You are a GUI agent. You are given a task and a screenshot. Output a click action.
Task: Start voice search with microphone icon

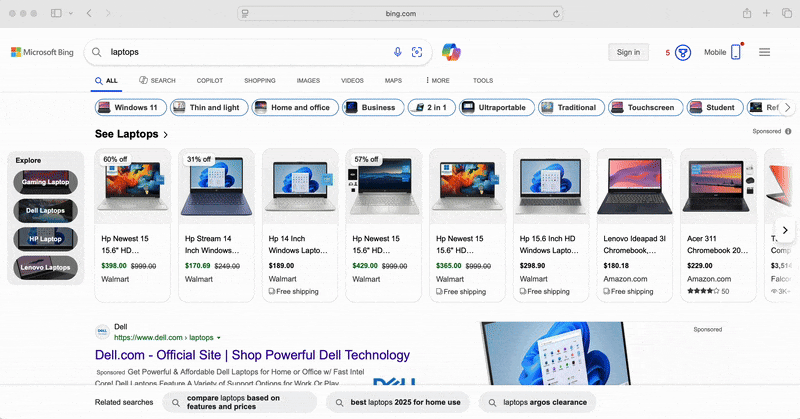pyautogui.click(x=397, y=52)
